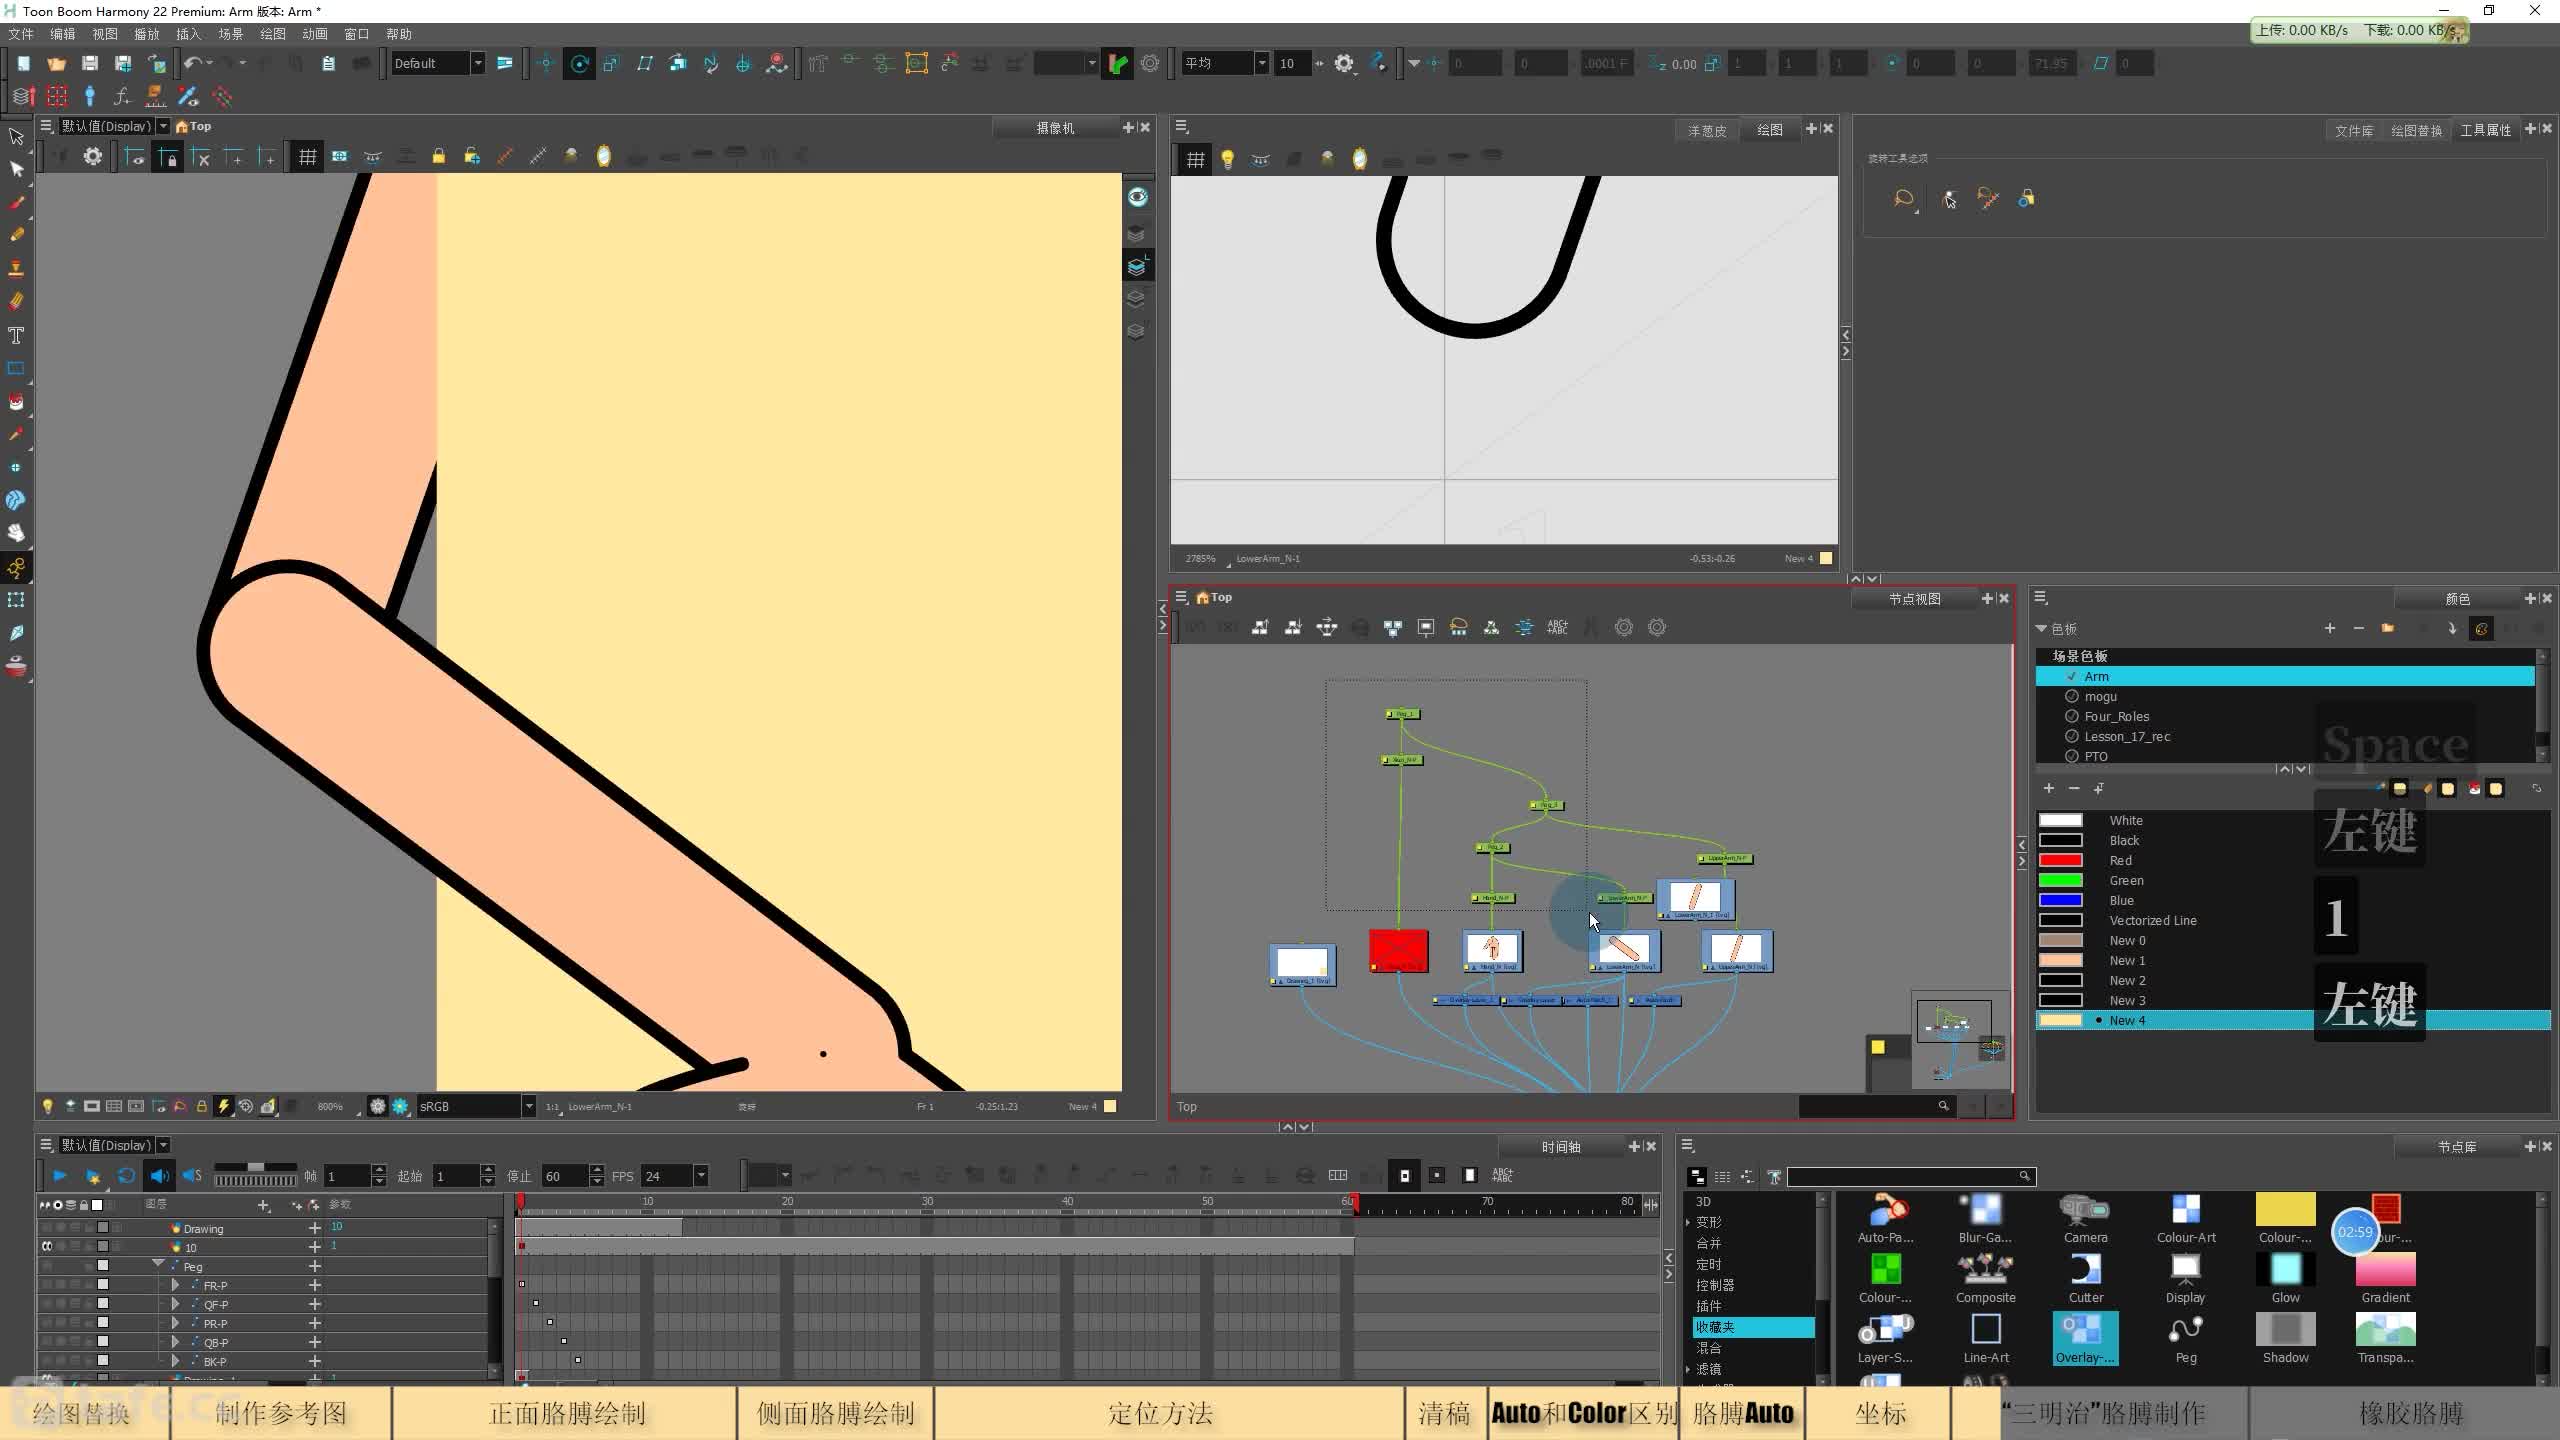Select the Camera node in node library

[x=2085, y=1219]
